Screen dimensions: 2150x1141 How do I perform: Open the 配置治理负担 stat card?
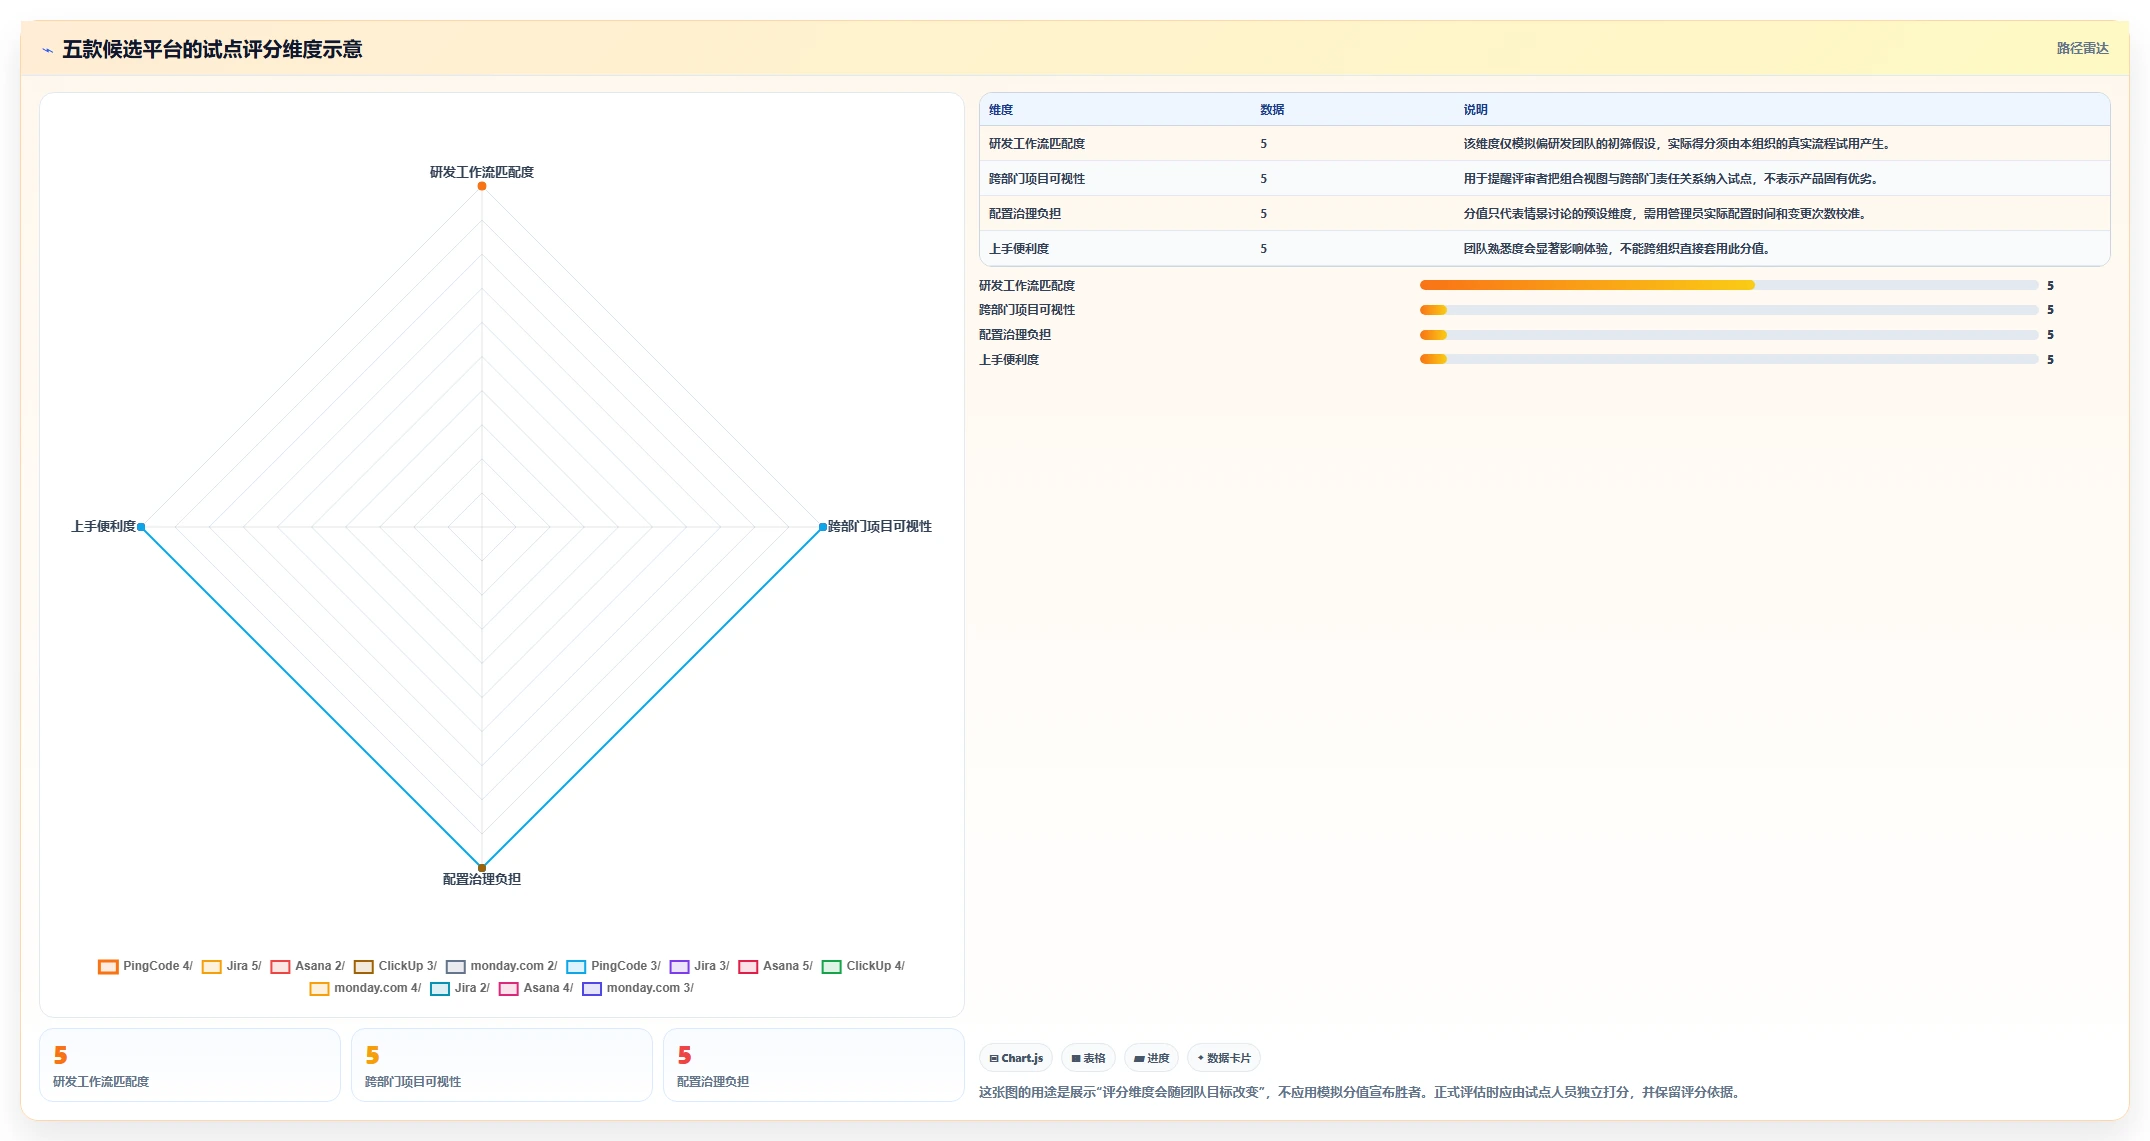[814, 1065]
